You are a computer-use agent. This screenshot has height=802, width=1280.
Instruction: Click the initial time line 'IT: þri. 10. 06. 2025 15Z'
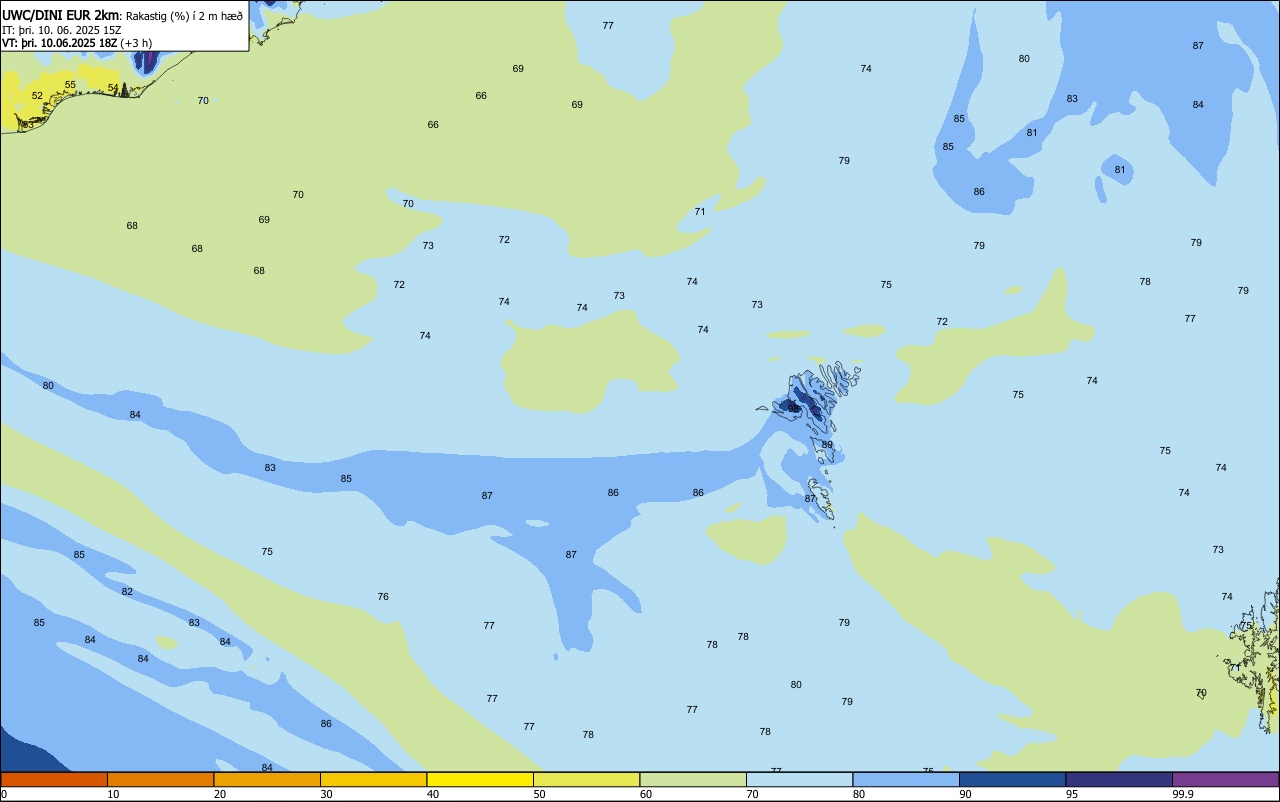click(62, 29)
